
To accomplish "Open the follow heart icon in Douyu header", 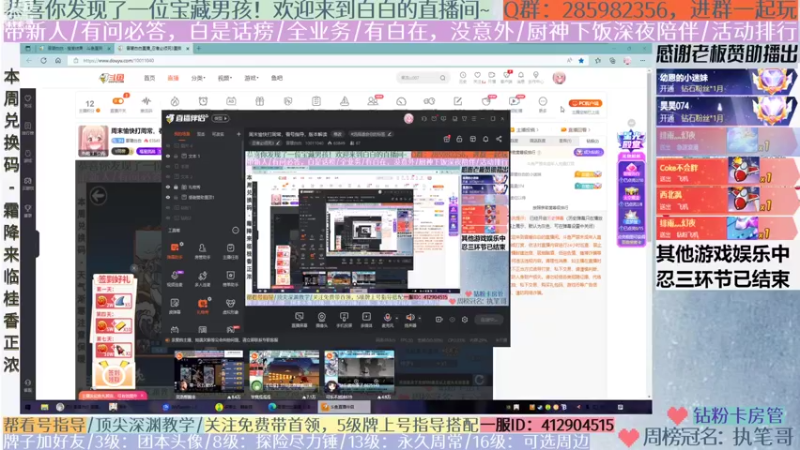I will pos(478,76).
